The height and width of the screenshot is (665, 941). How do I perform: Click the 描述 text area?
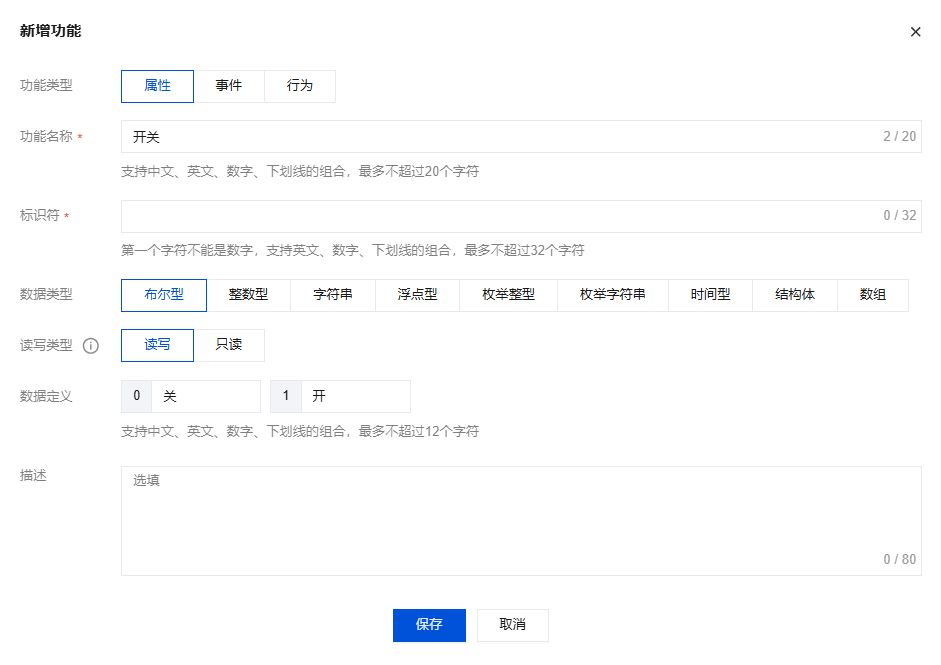(520, 520)
